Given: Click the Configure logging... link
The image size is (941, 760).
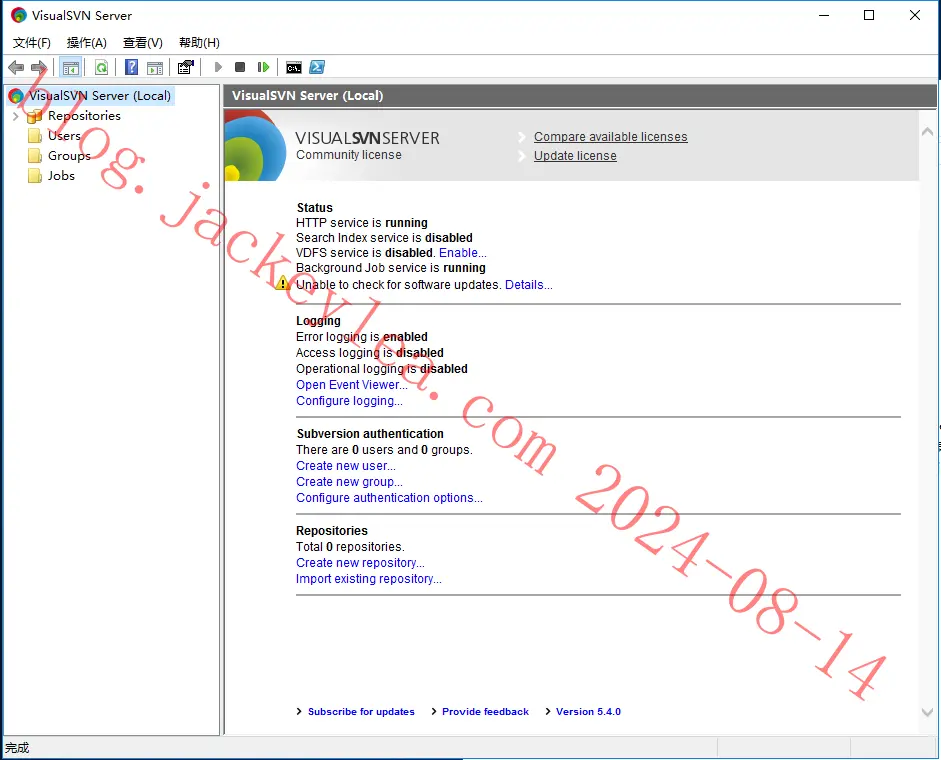Looking at the screenshot, I should pyautogui.click(x=349, y=401).
